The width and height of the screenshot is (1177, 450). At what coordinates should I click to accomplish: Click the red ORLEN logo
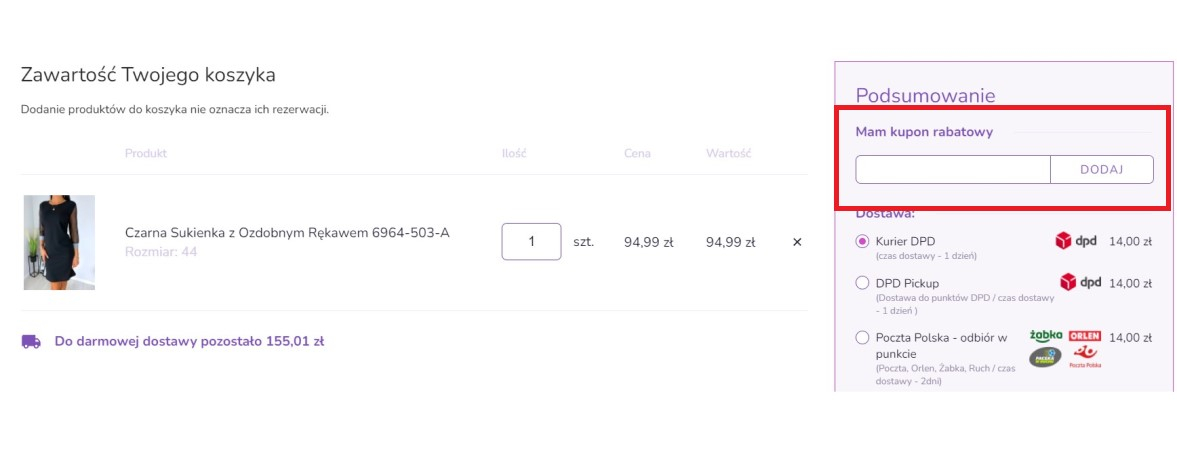pos(1085,335)
